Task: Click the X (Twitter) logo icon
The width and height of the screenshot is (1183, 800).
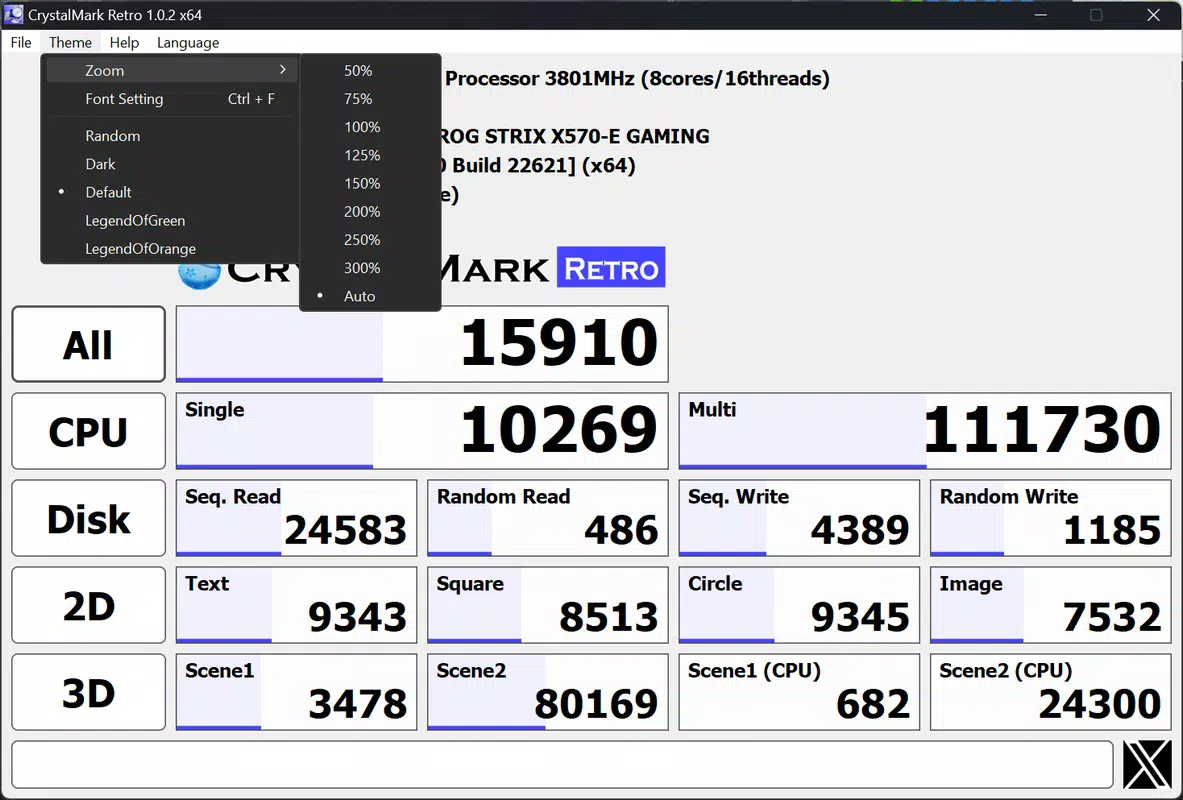Action: [x=1148, y=765]
